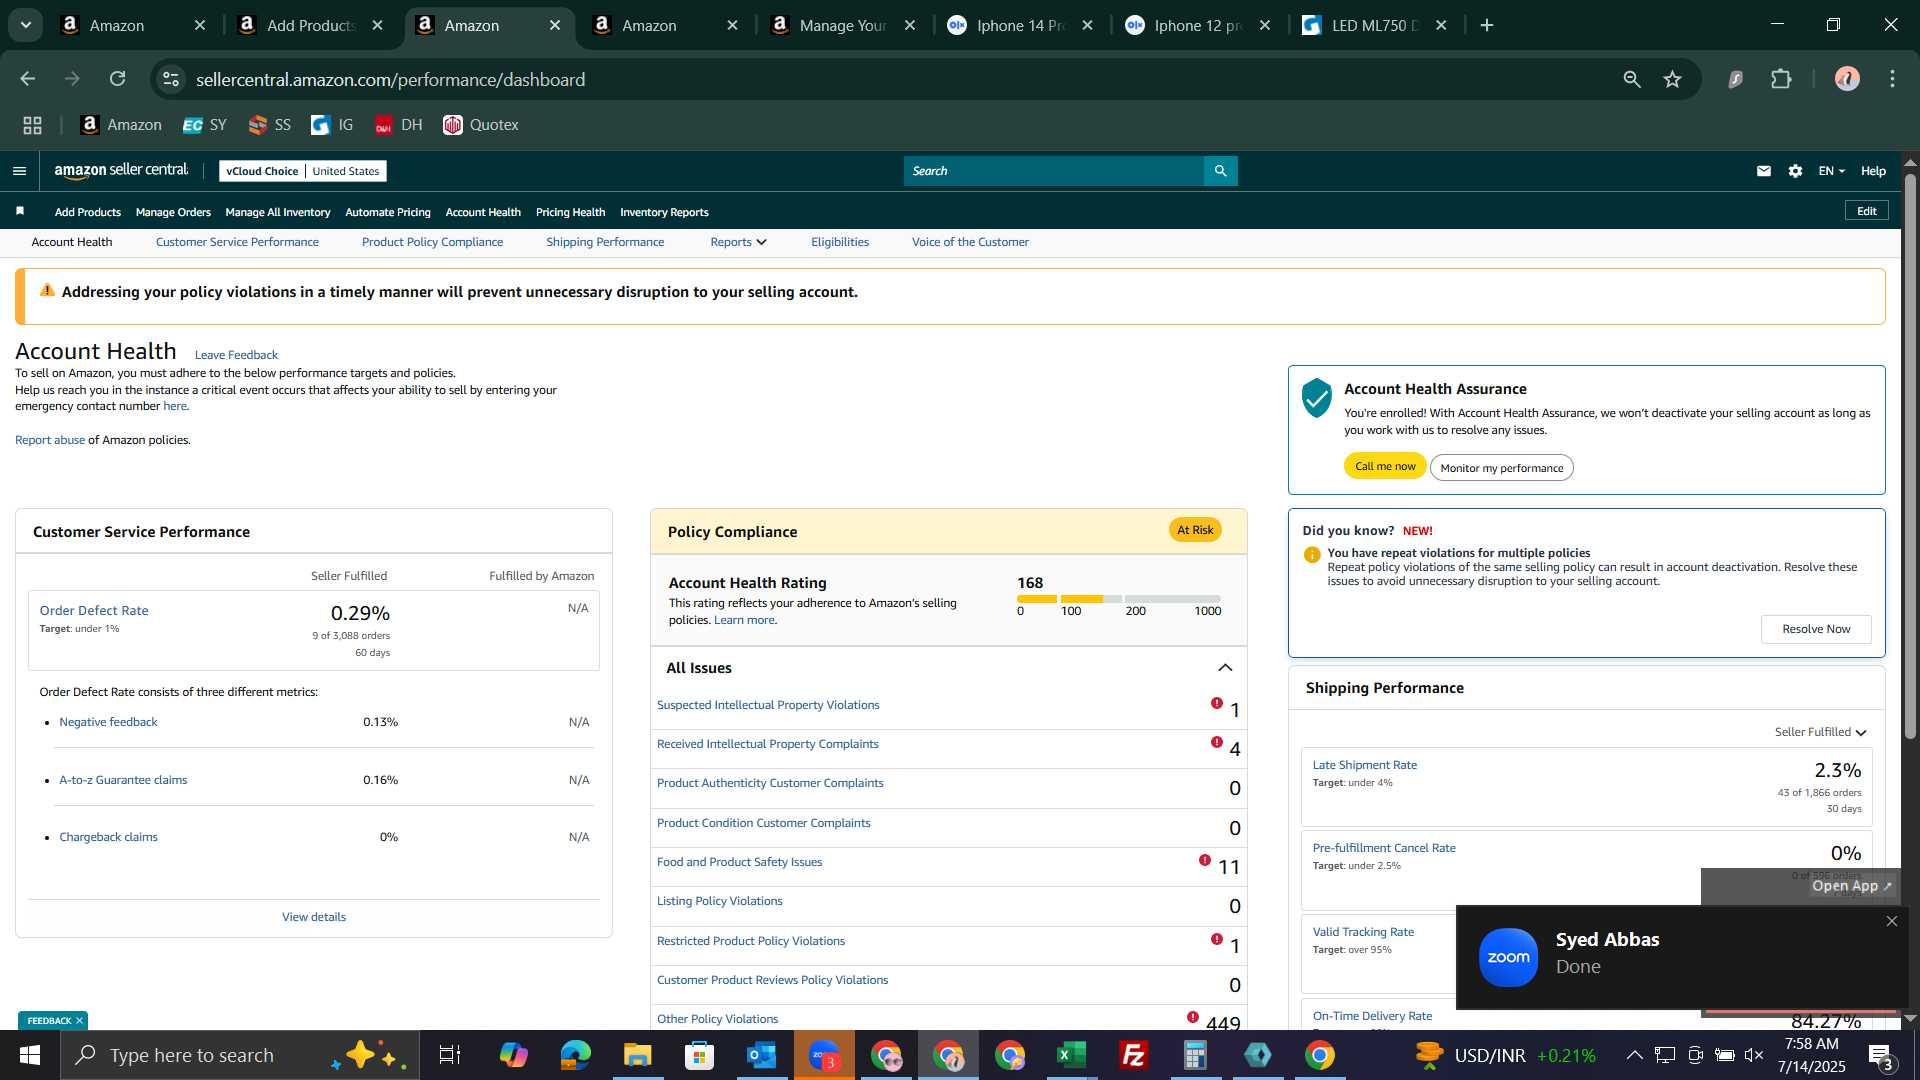Open the bookmarks apps grid icon

[x=33, y=125]
